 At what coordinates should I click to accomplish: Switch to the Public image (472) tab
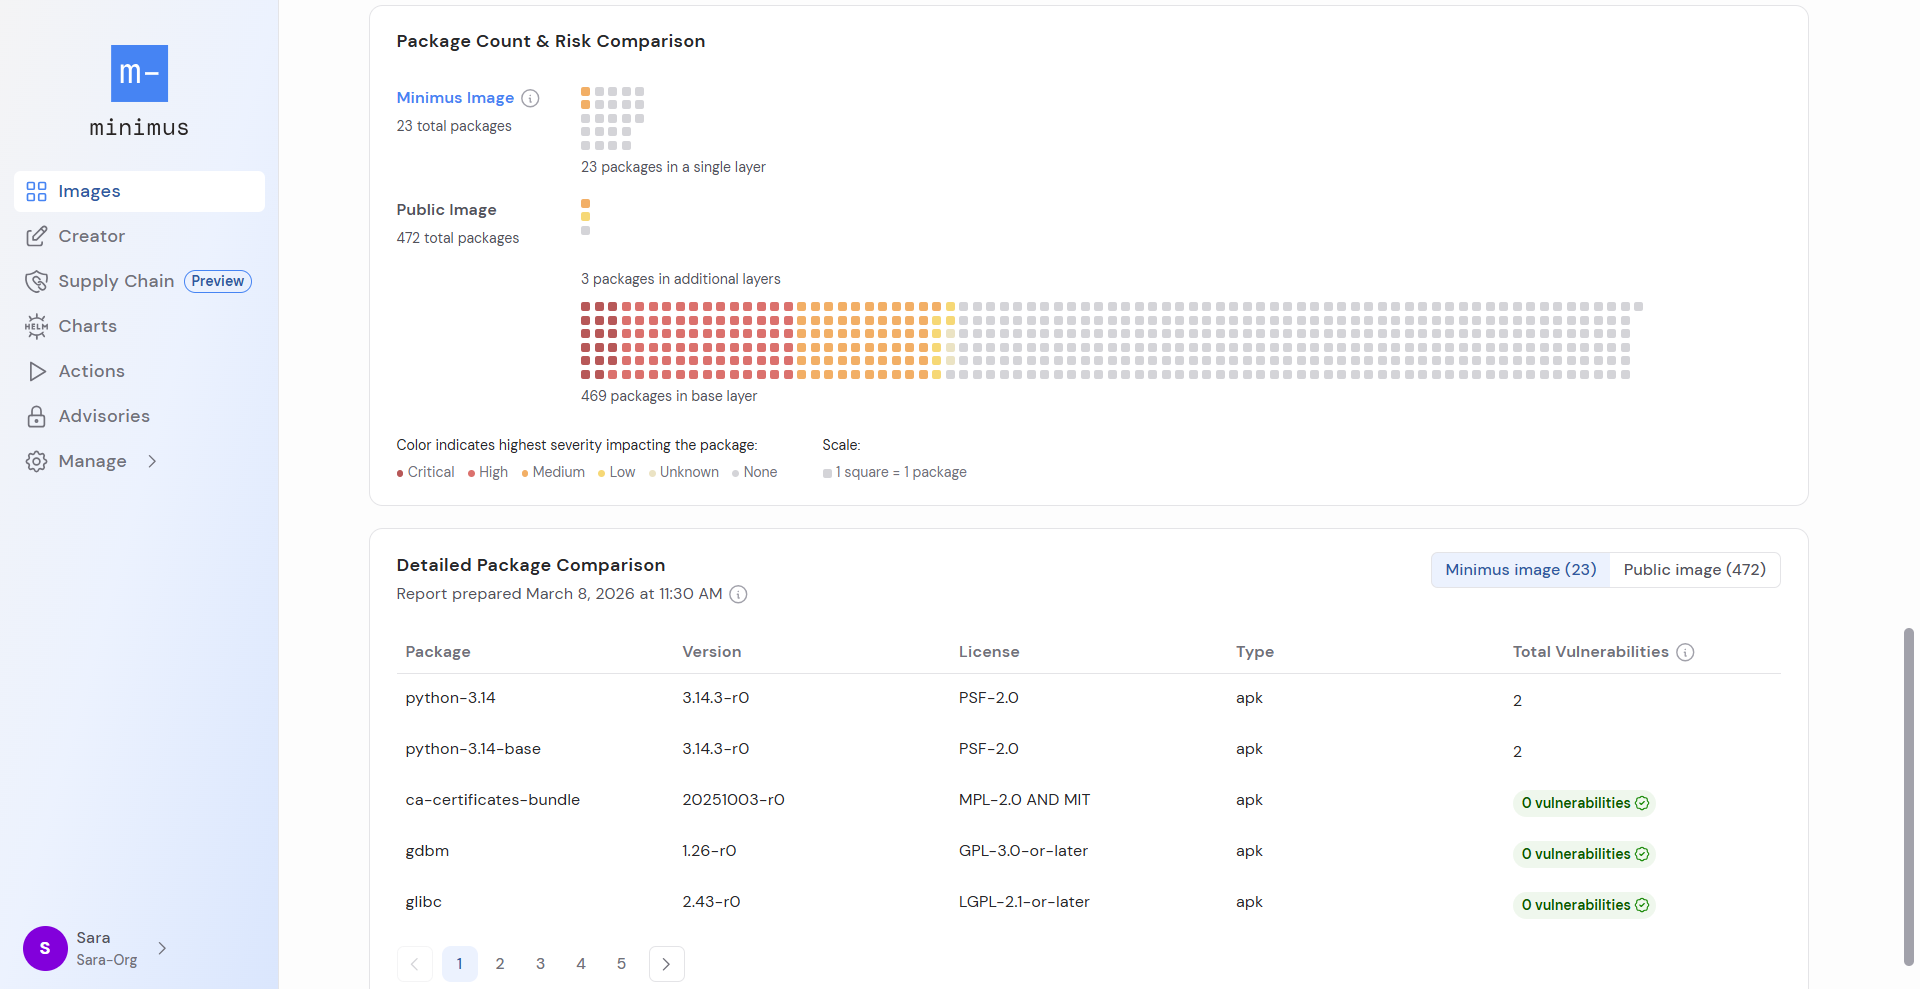click(1695, 570)
